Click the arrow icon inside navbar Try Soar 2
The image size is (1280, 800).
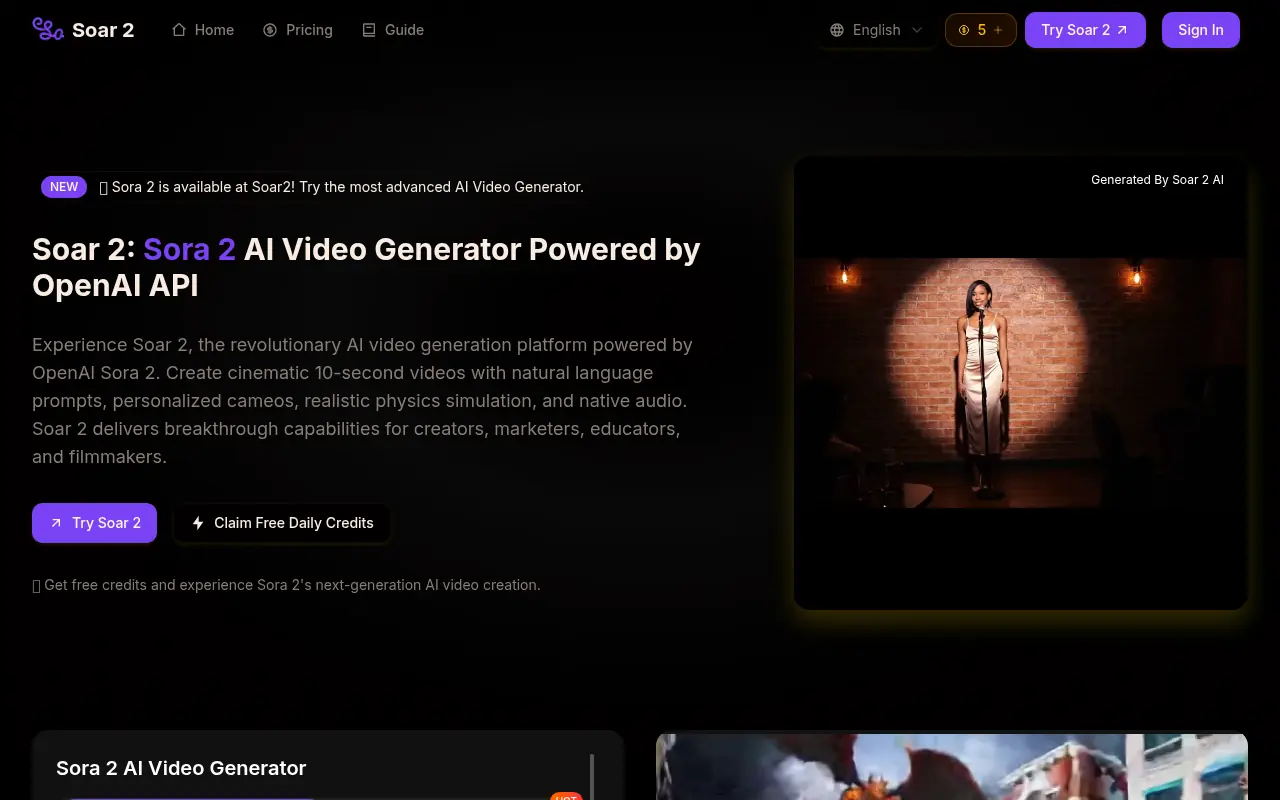coord(1123,30)
